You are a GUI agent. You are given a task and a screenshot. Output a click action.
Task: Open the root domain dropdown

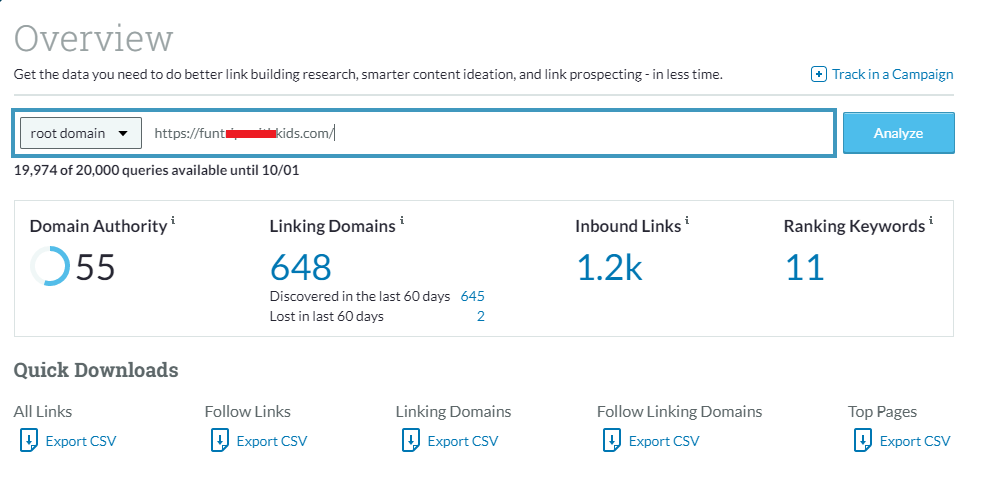click(81, 133)
